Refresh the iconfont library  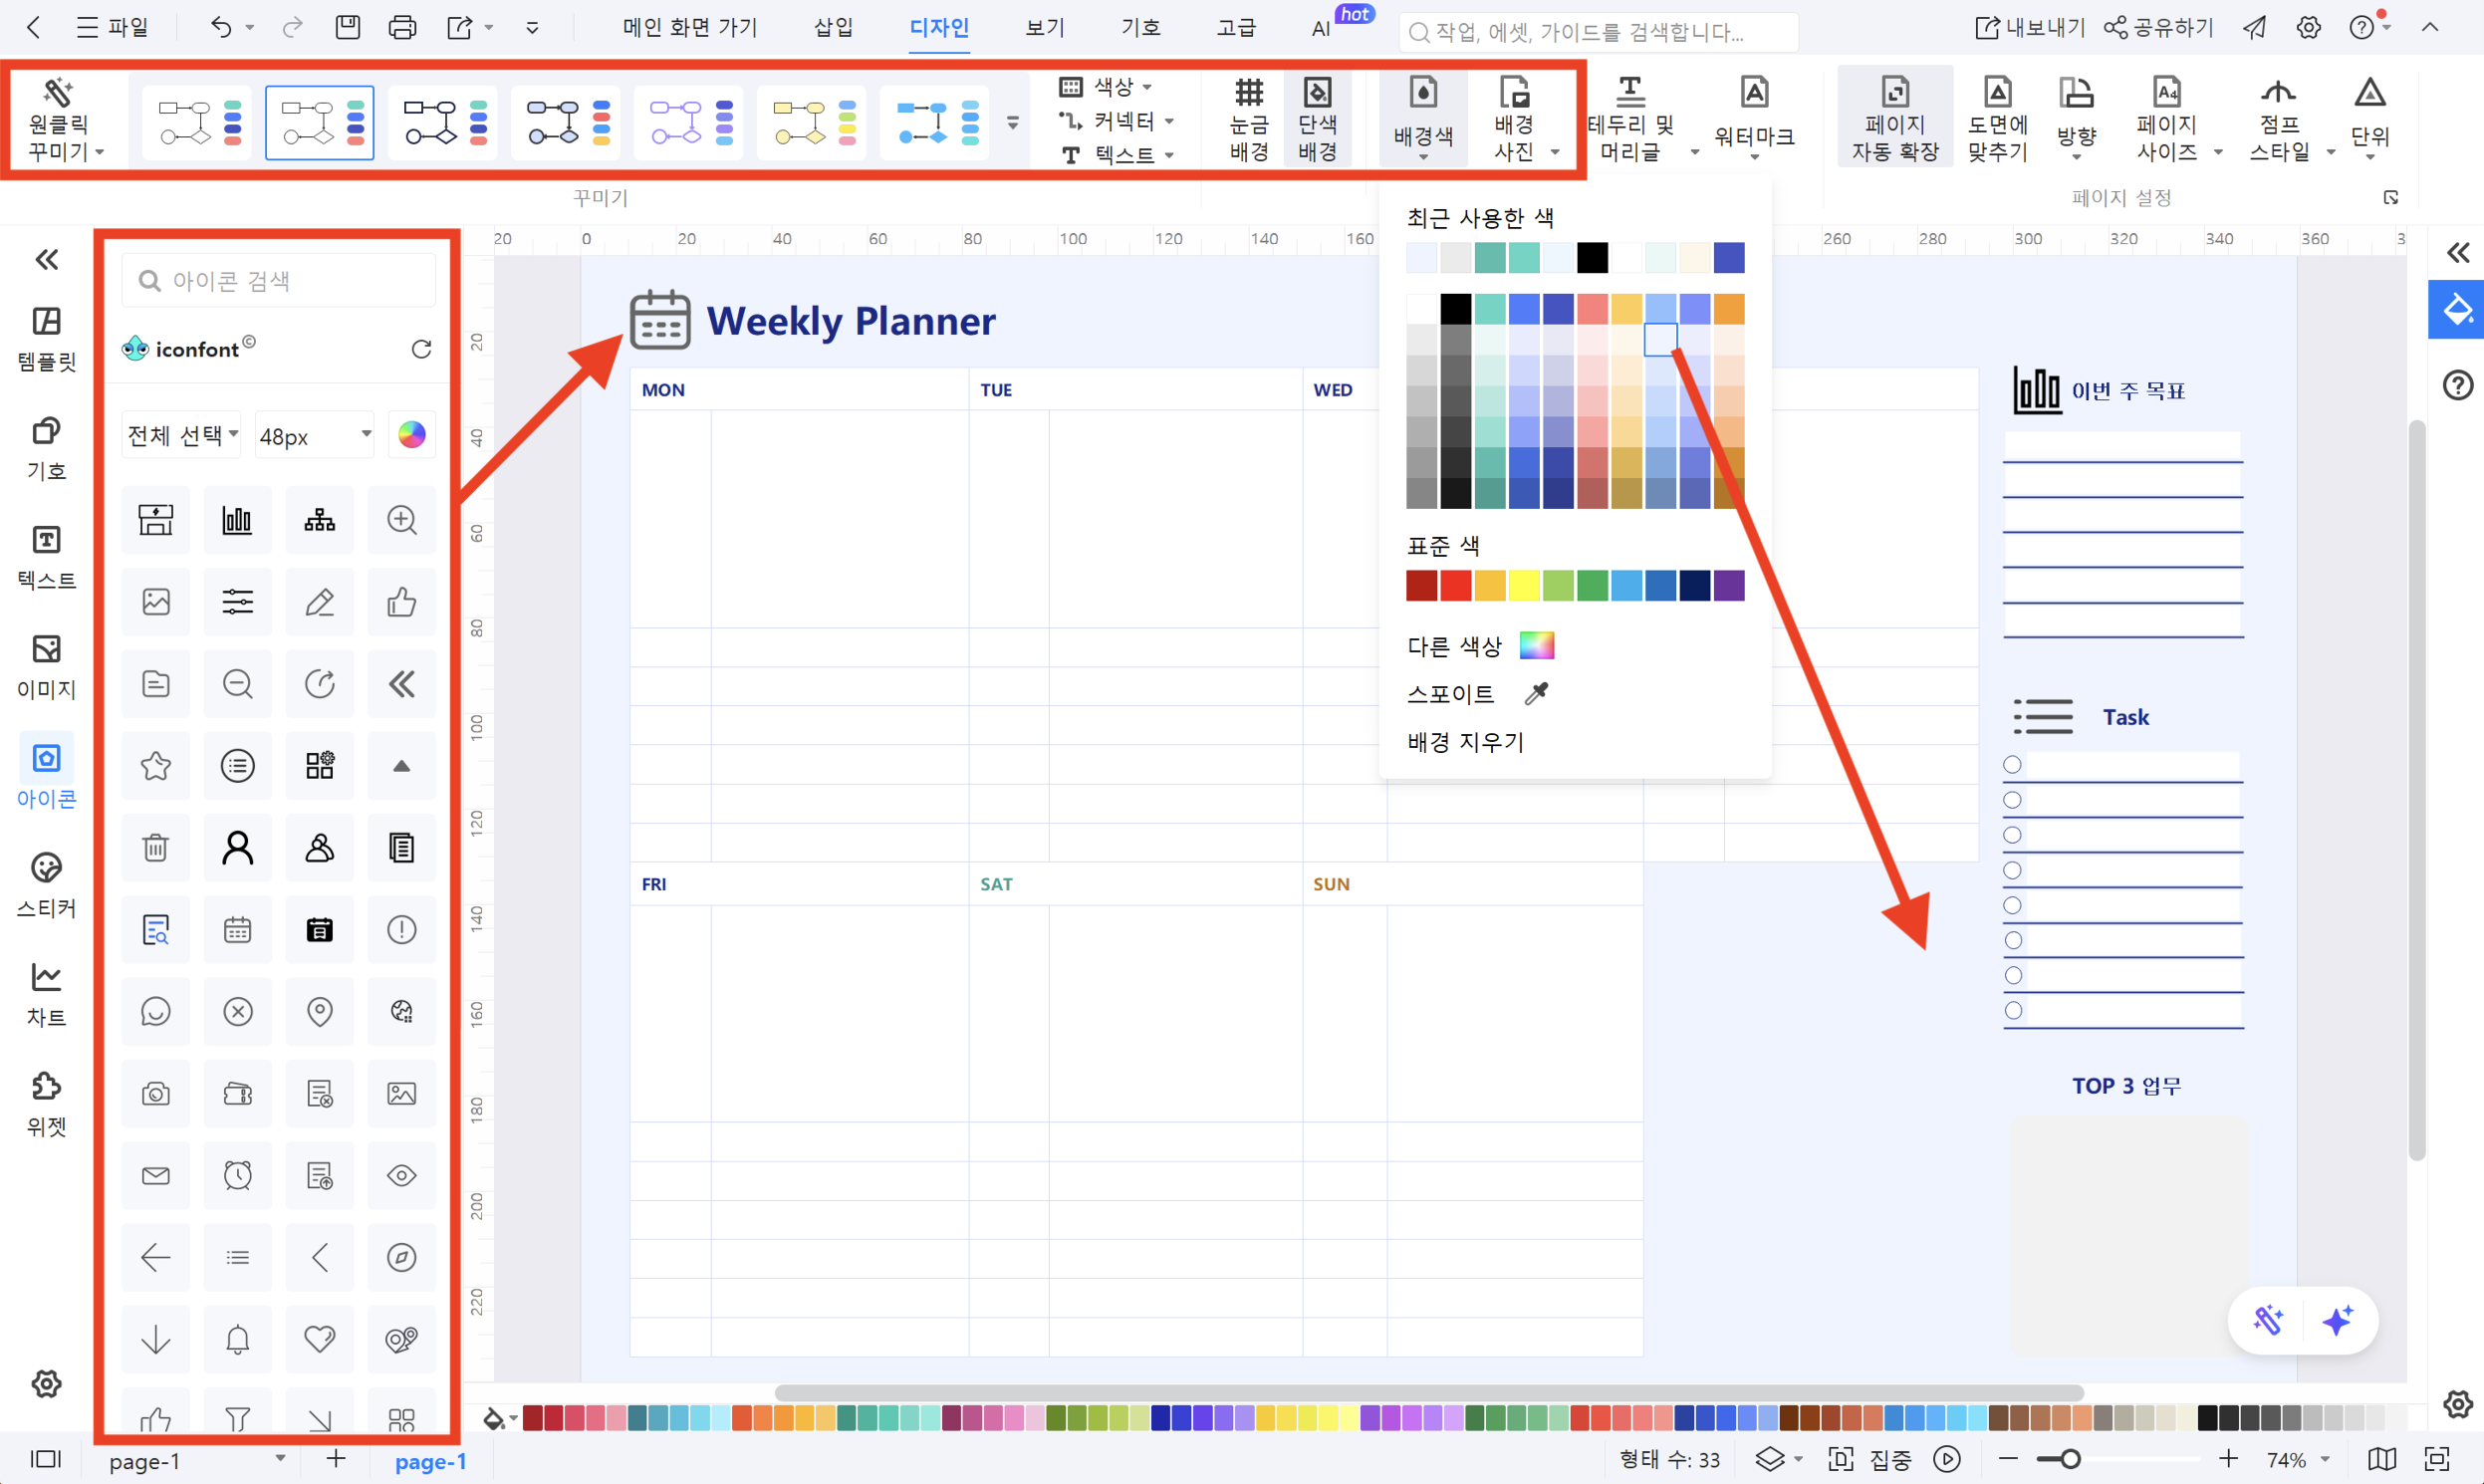tap(421, 349)
